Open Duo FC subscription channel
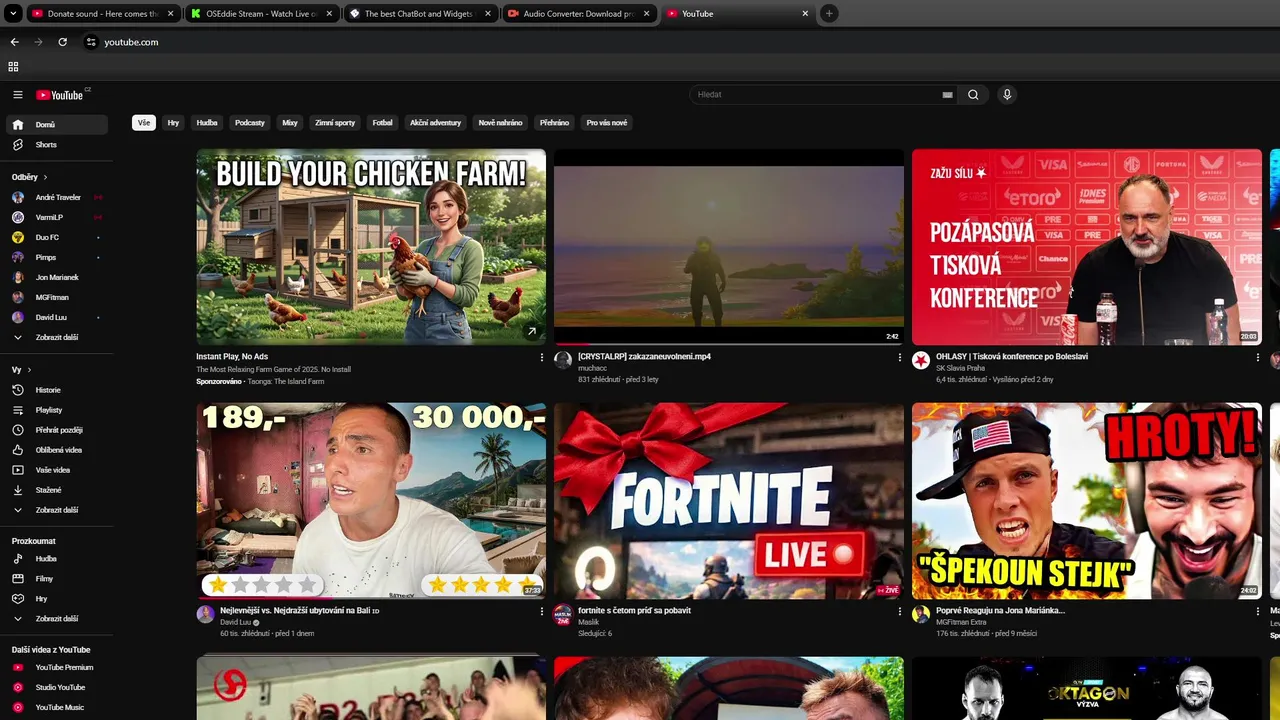This screenshot has width=1280, height=720. click(x=57, y=237)
